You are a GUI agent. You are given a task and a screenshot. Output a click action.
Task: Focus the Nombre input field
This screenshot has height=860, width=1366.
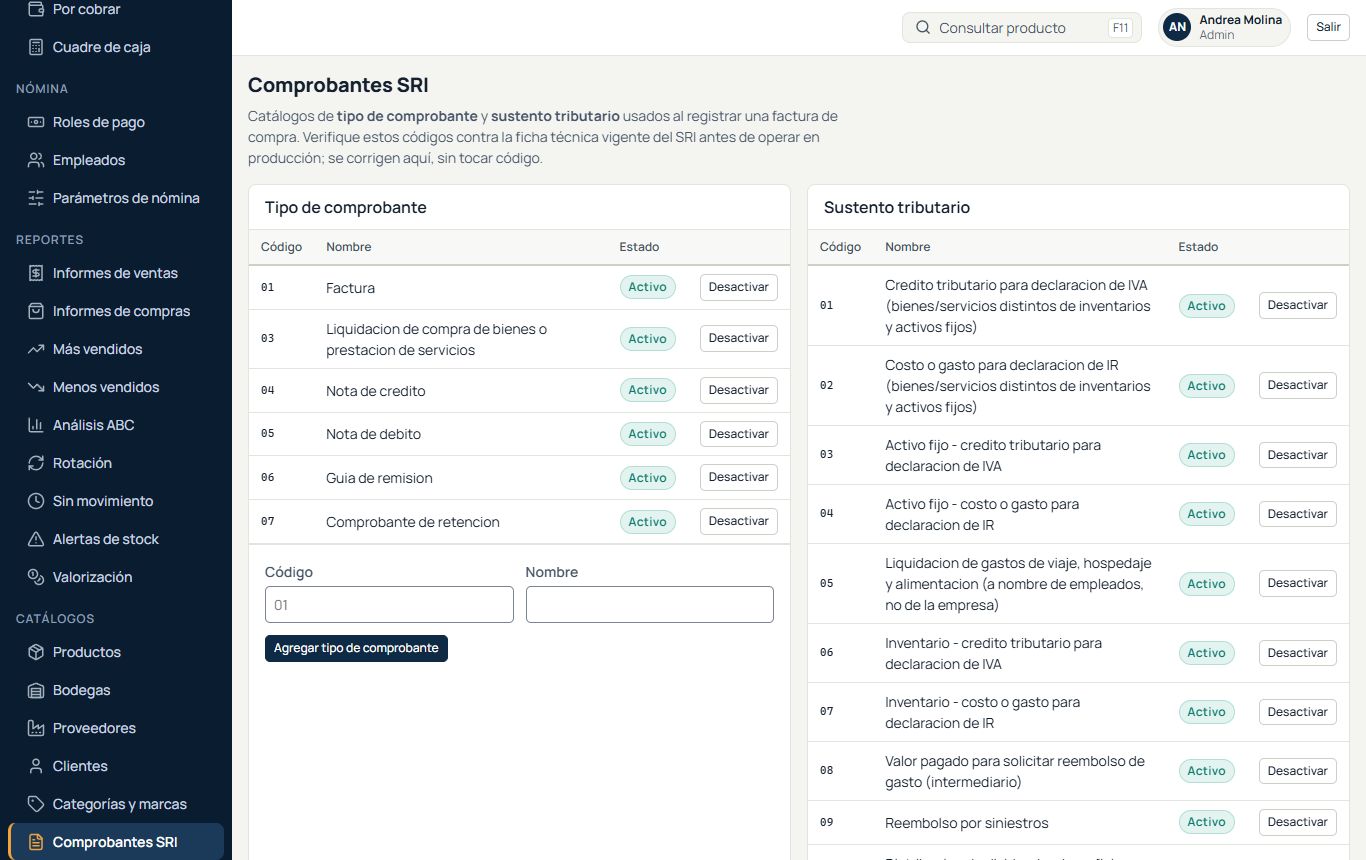tap(650, 605)
